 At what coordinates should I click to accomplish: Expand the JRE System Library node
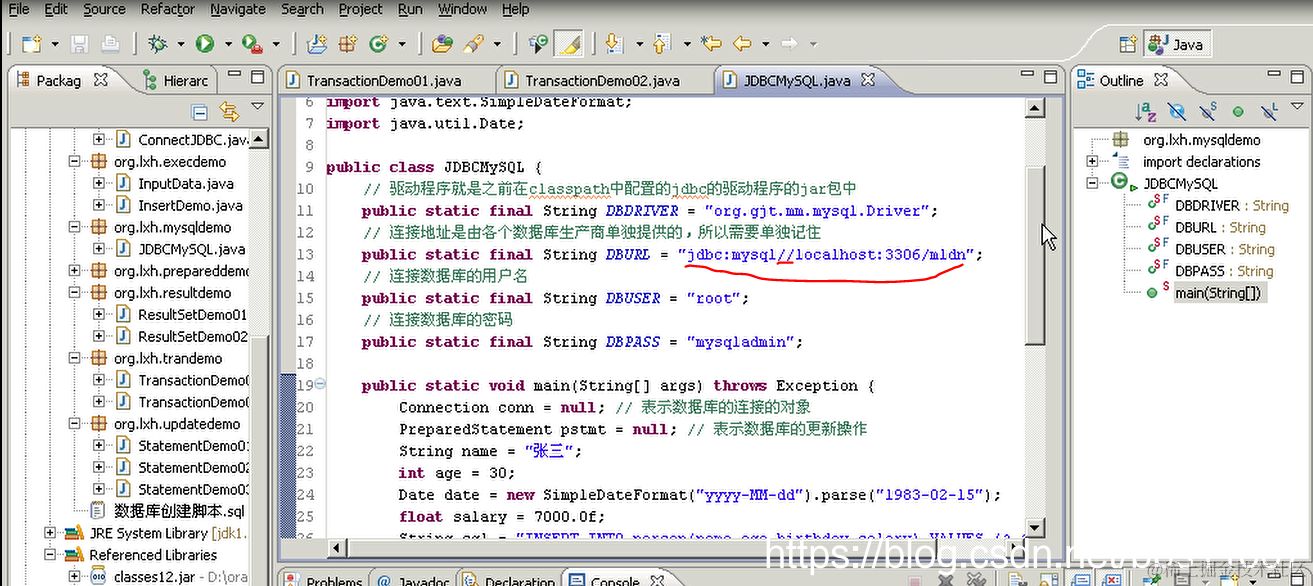50,533
